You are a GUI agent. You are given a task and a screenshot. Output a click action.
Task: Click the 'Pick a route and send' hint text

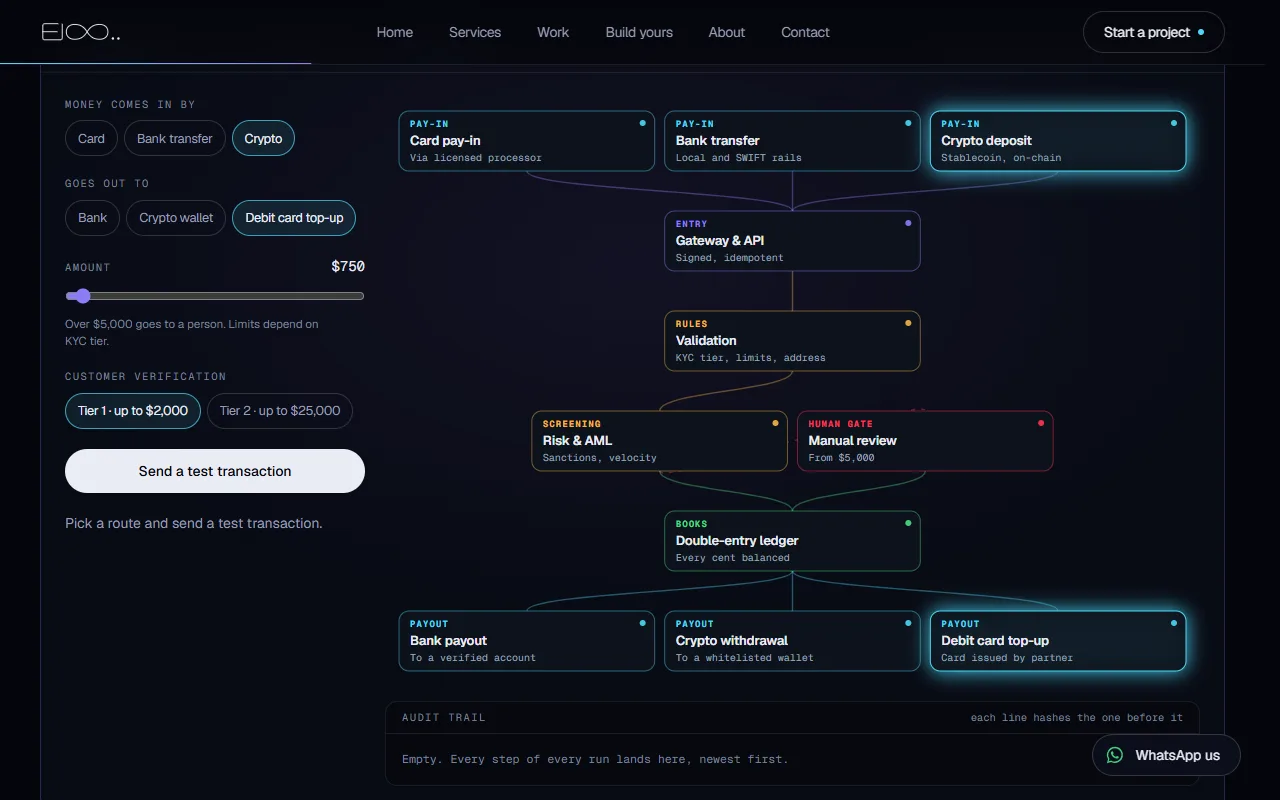194,523
